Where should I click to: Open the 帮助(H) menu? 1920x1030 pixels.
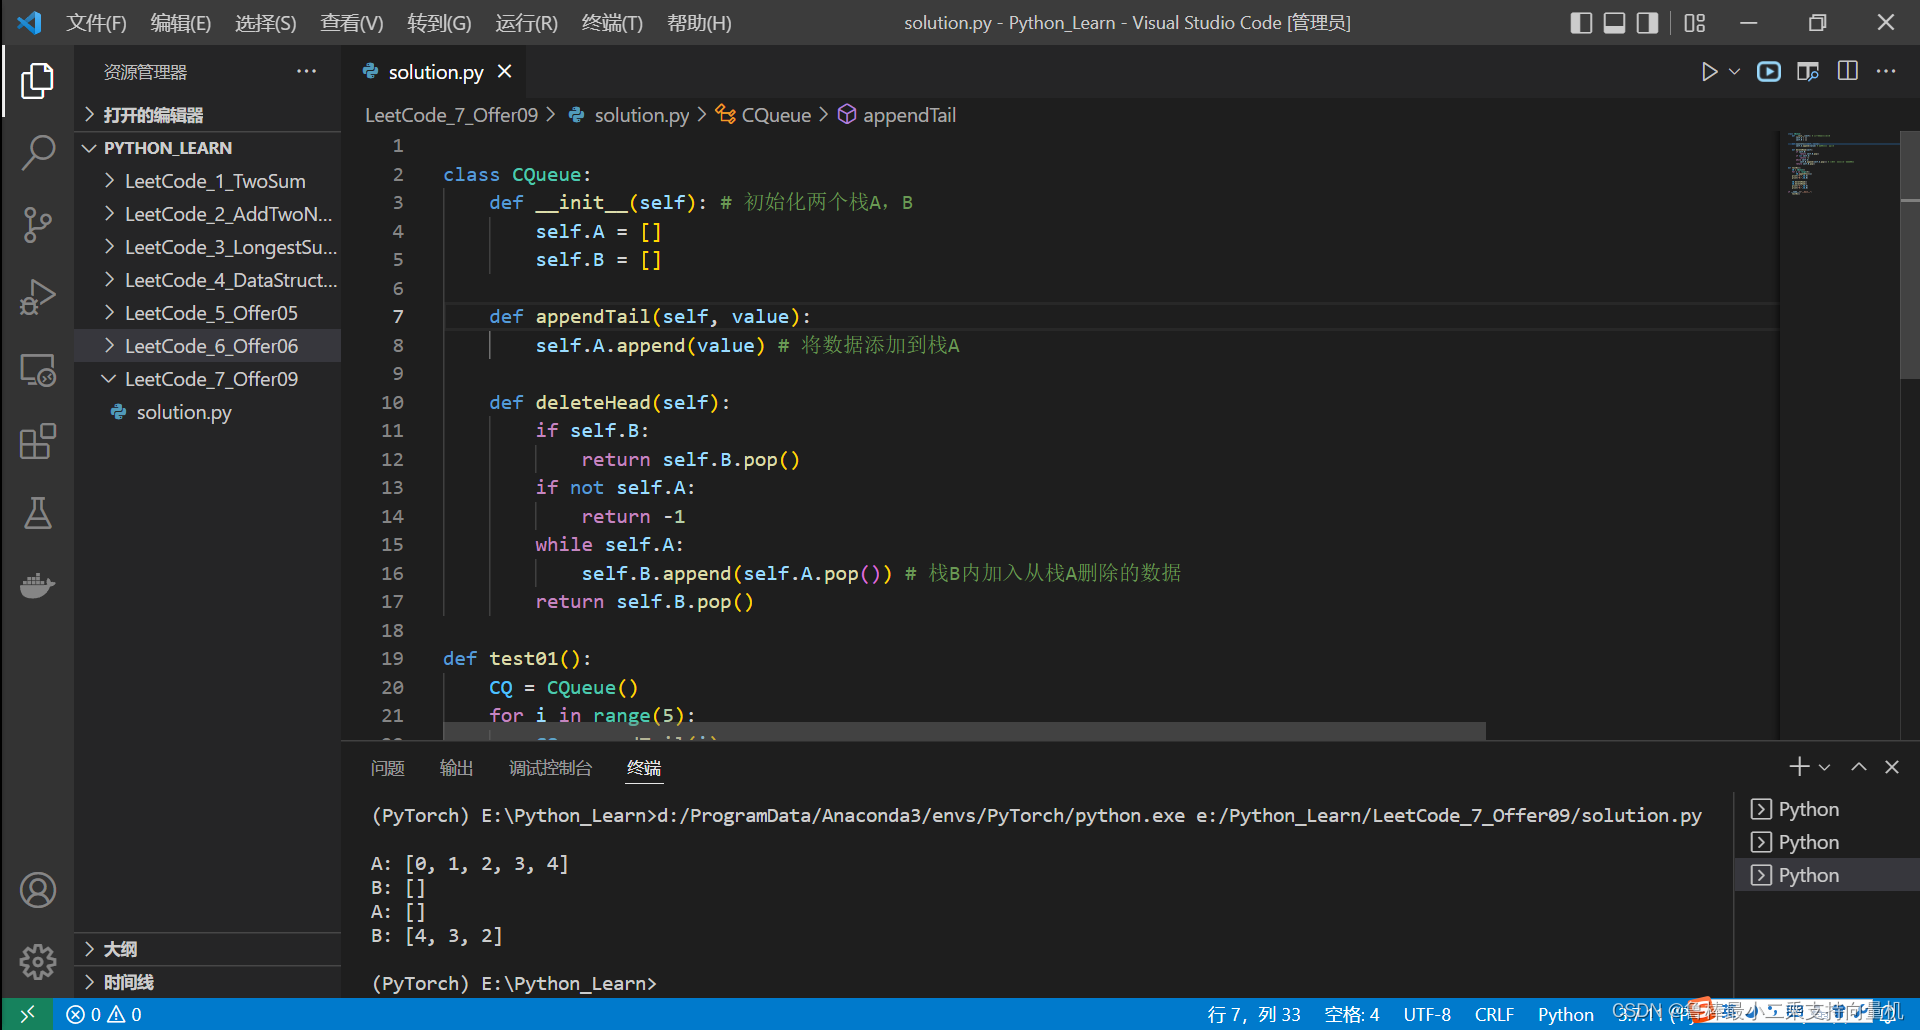[699, 23]
